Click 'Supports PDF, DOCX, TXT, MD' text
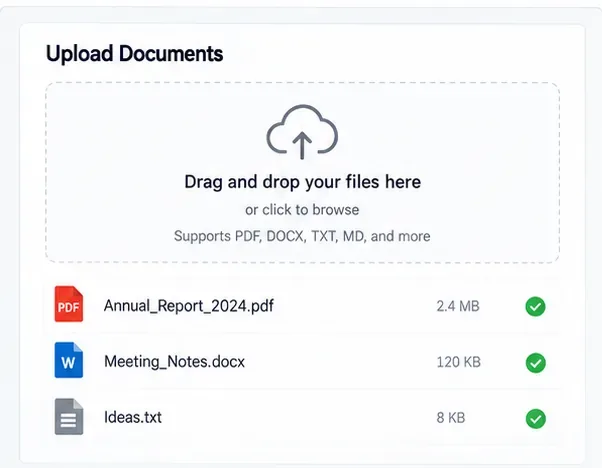 click(x=269, y=236)
